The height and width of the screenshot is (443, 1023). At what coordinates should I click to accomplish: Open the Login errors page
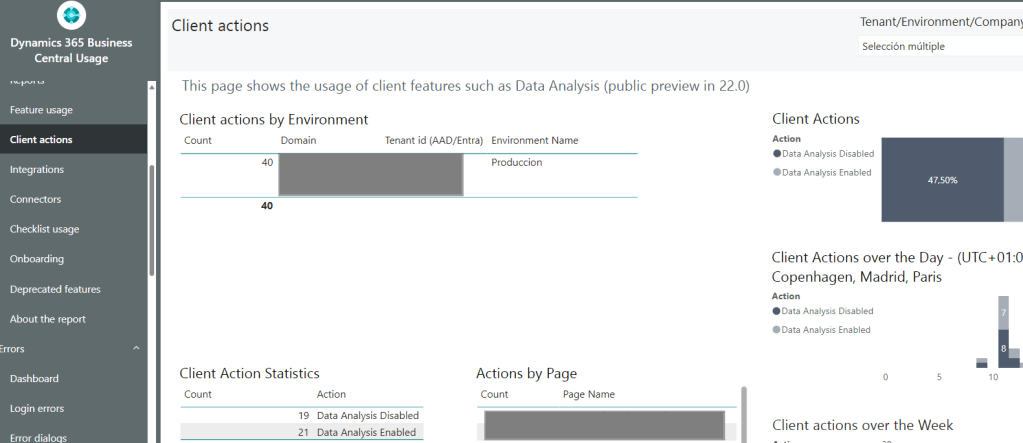pyautogui.click(x=36, y=408)
